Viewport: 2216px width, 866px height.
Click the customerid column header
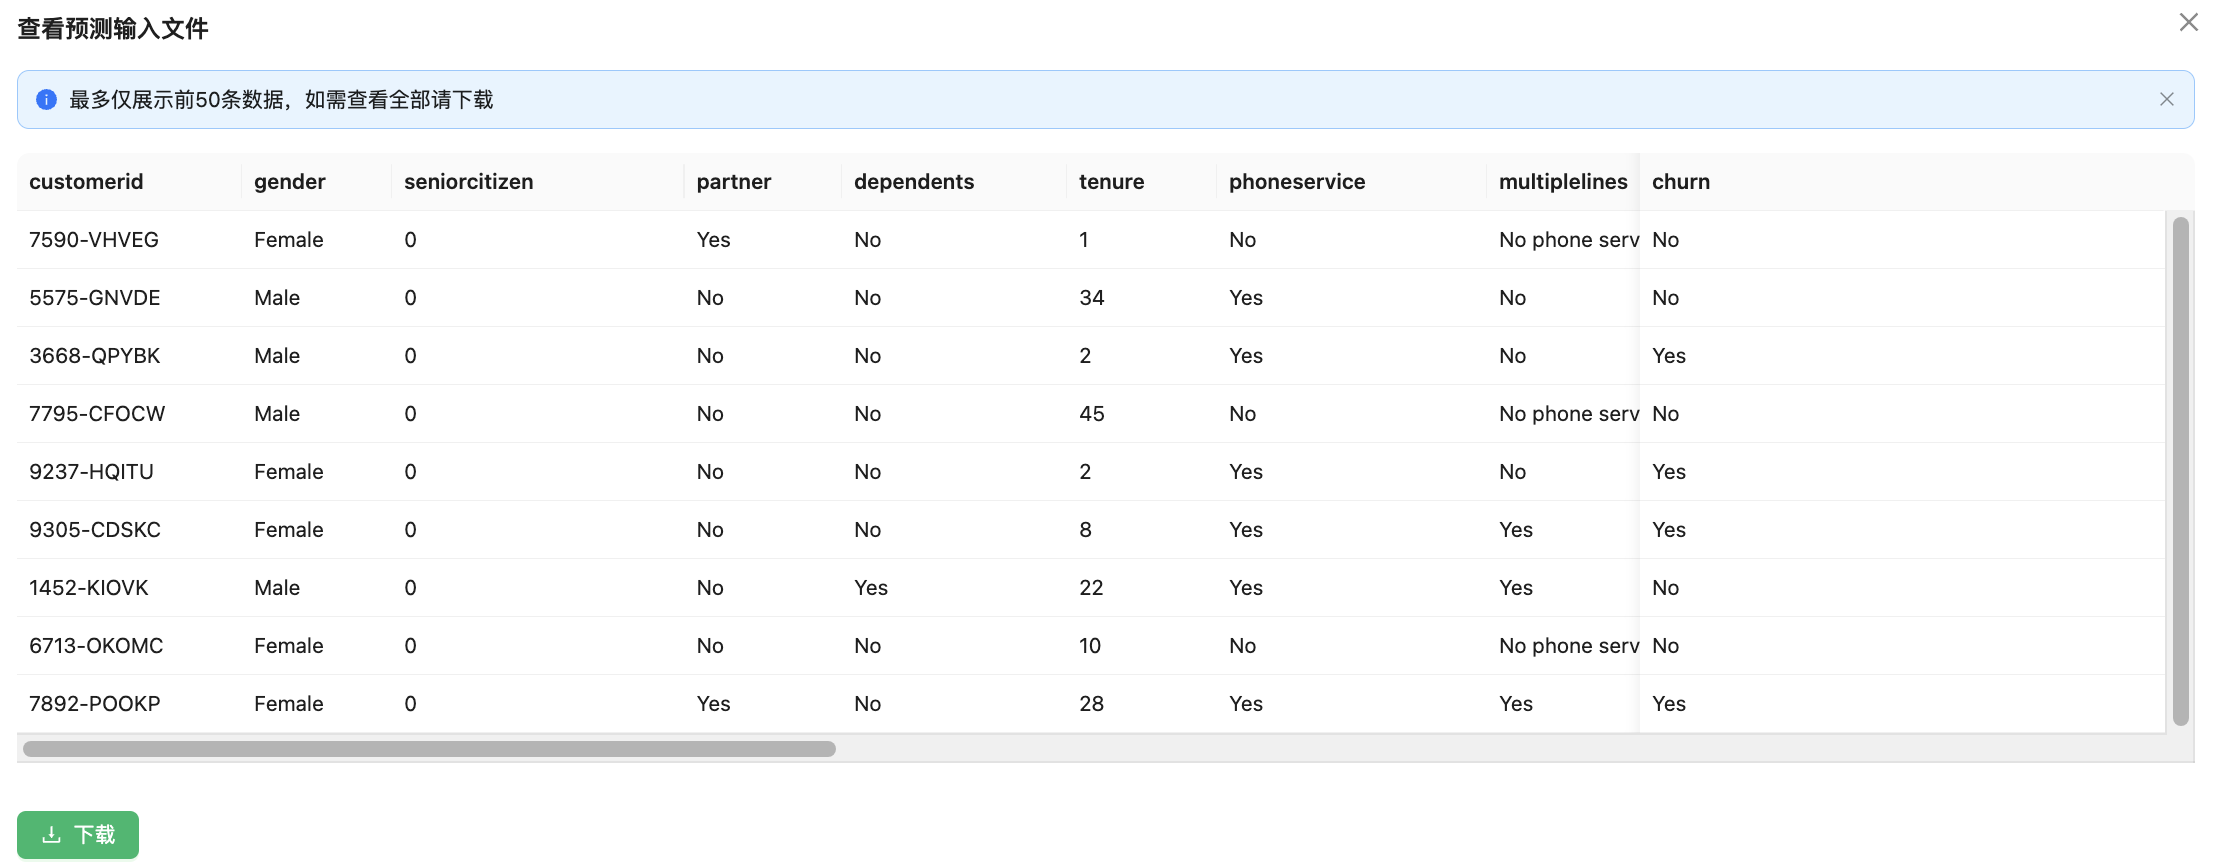[x=86, y=182]
